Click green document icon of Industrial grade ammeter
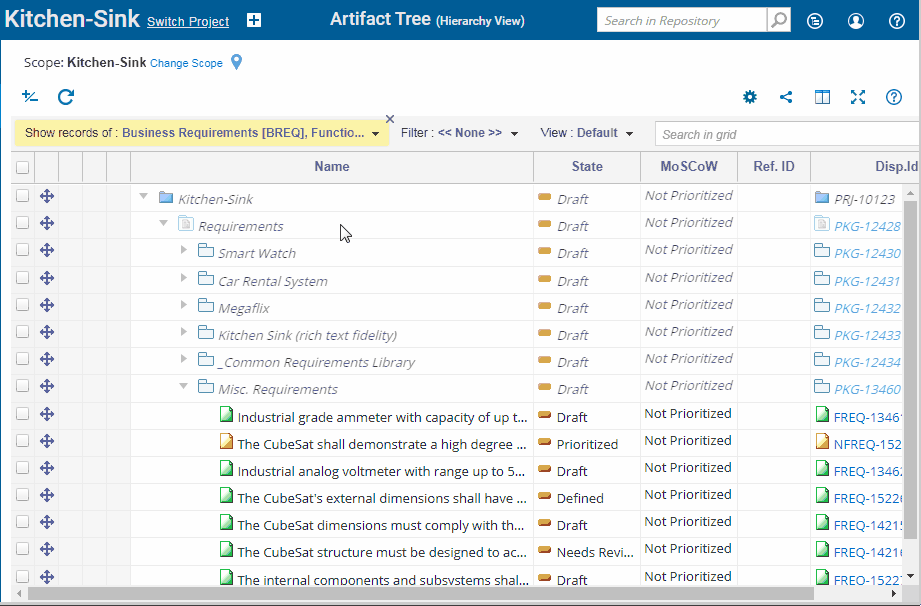Screen dimensions: 921x606 (226, 414)
